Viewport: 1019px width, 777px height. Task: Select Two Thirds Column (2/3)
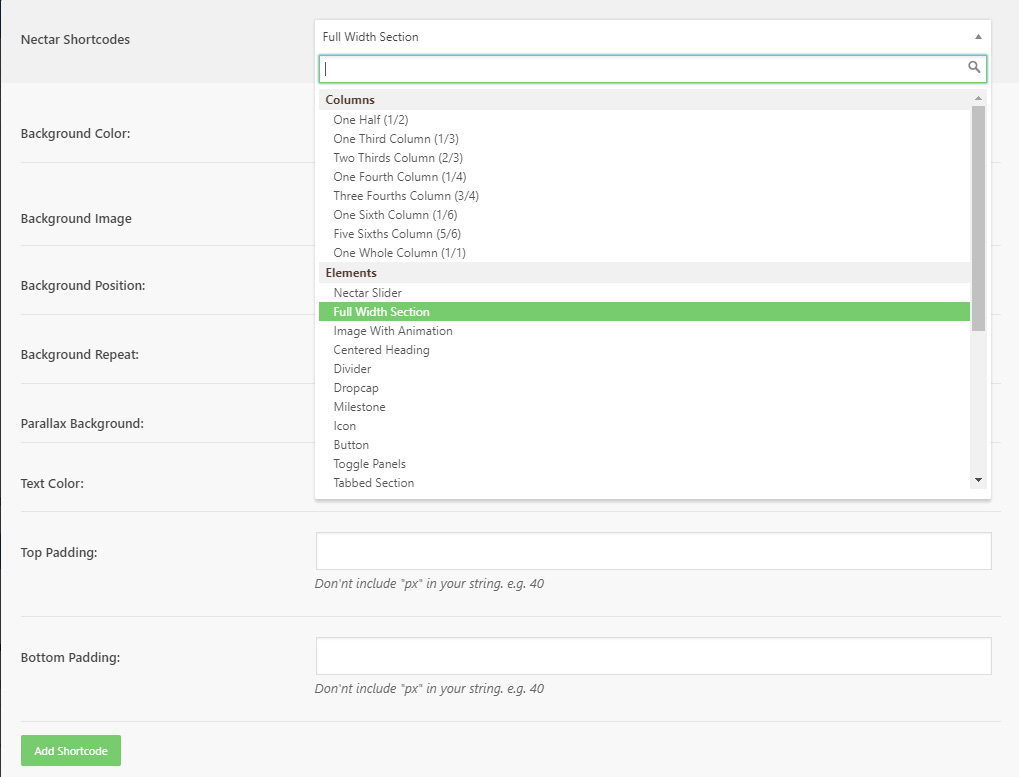click(397, 158)
